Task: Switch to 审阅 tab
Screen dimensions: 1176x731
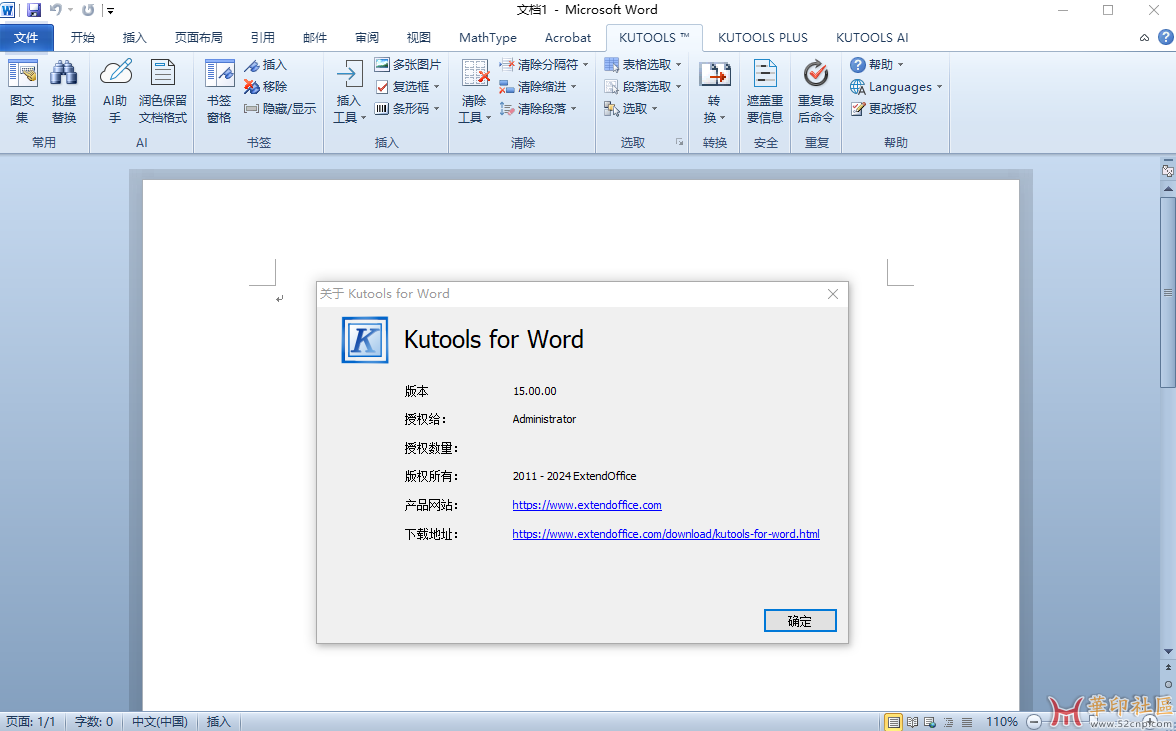Action: [x=367, y=37]
